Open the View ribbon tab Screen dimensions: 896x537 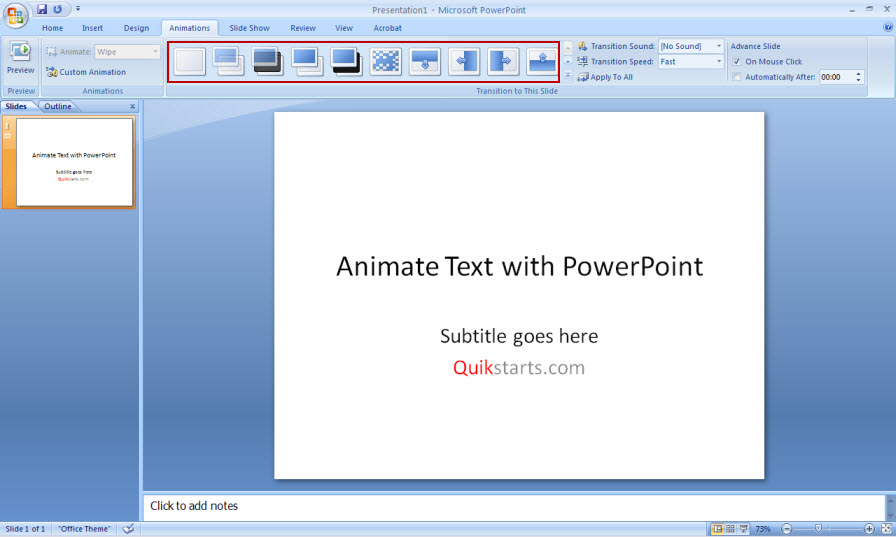point(343,28)
